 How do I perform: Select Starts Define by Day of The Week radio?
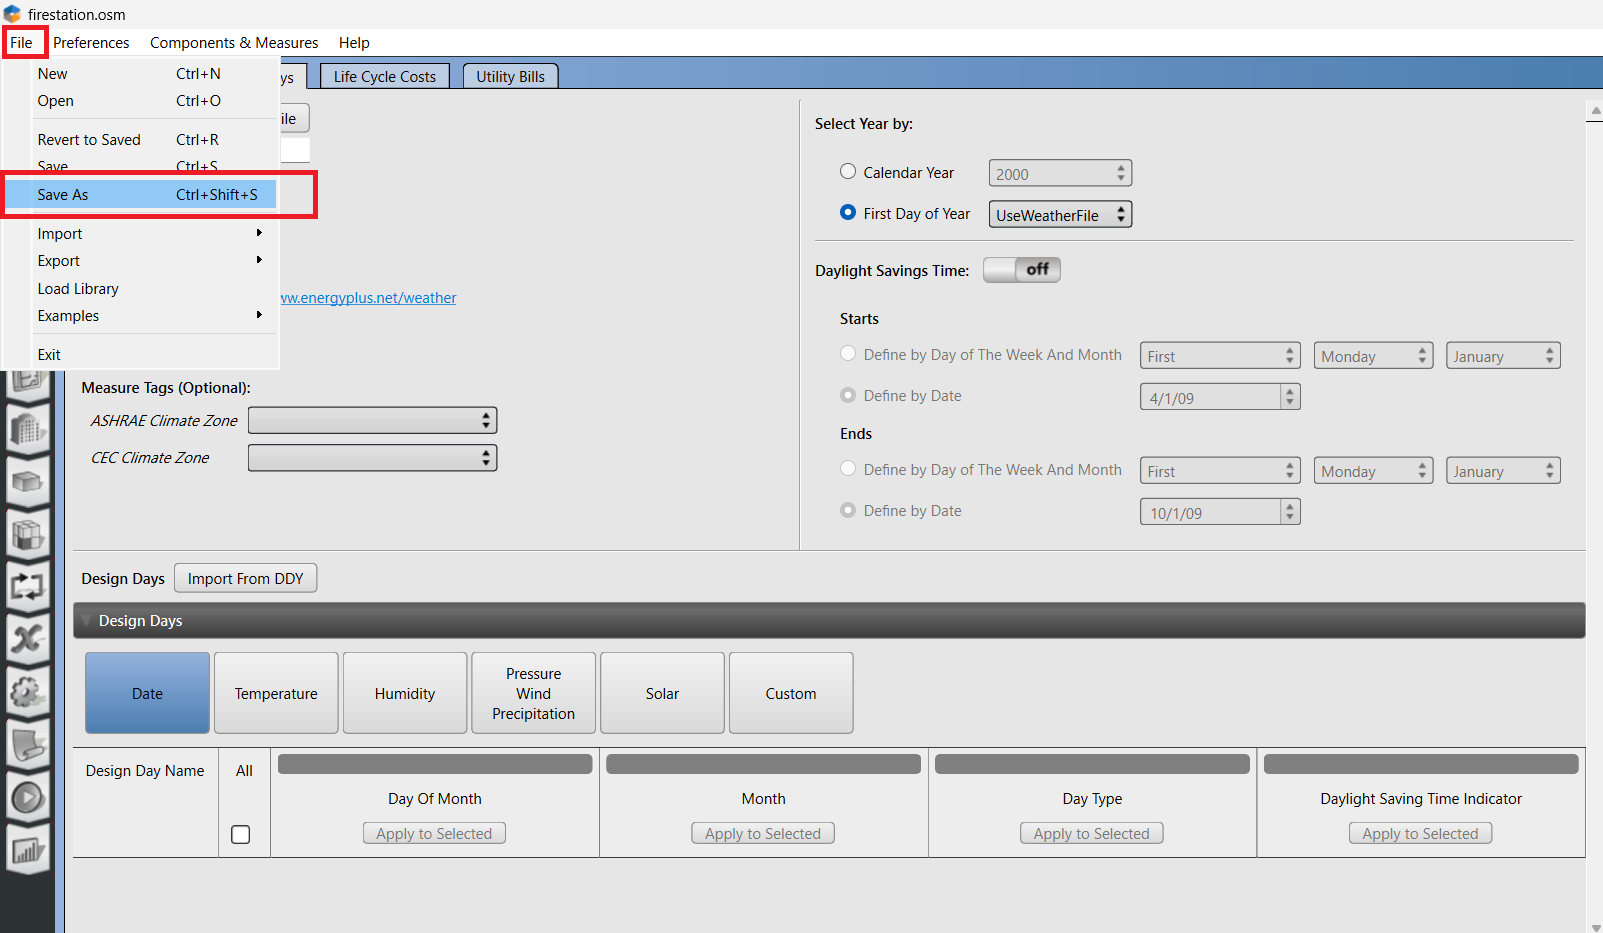[848, 354]
